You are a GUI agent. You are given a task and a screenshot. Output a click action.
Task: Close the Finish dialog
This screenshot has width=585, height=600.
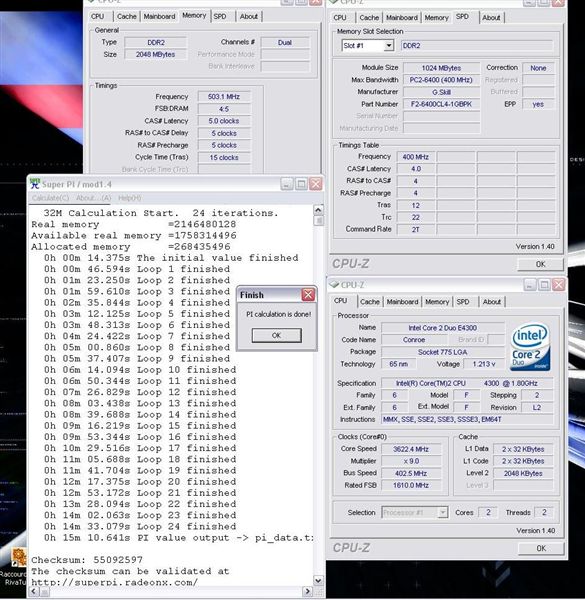(308, 295)
